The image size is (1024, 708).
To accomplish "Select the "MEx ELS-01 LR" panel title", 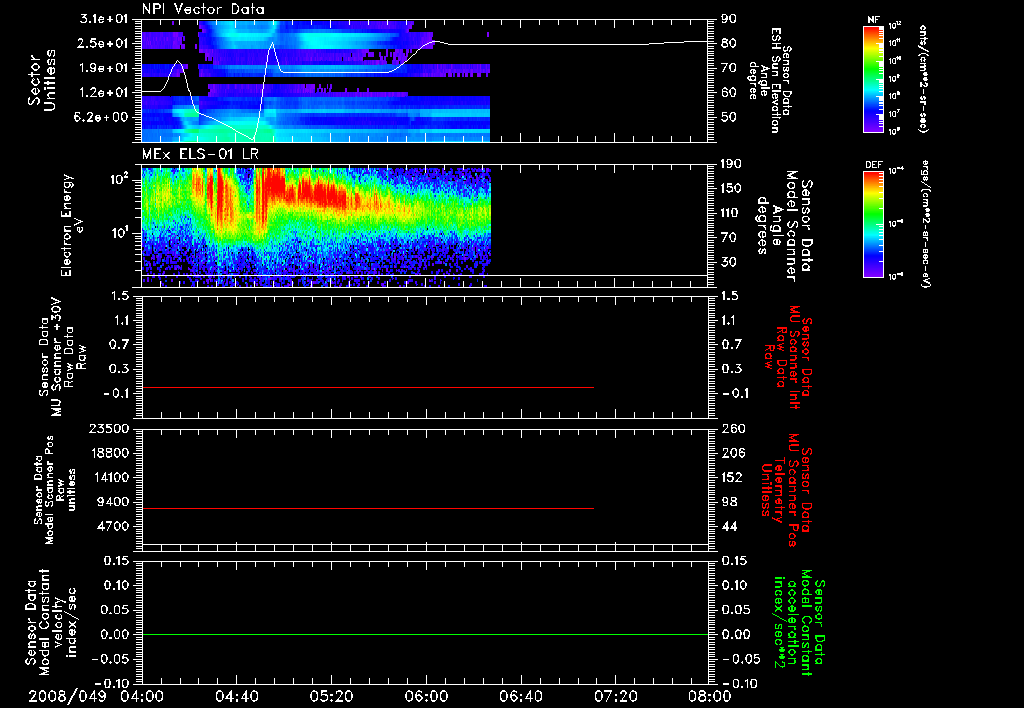I will (200, 154).
